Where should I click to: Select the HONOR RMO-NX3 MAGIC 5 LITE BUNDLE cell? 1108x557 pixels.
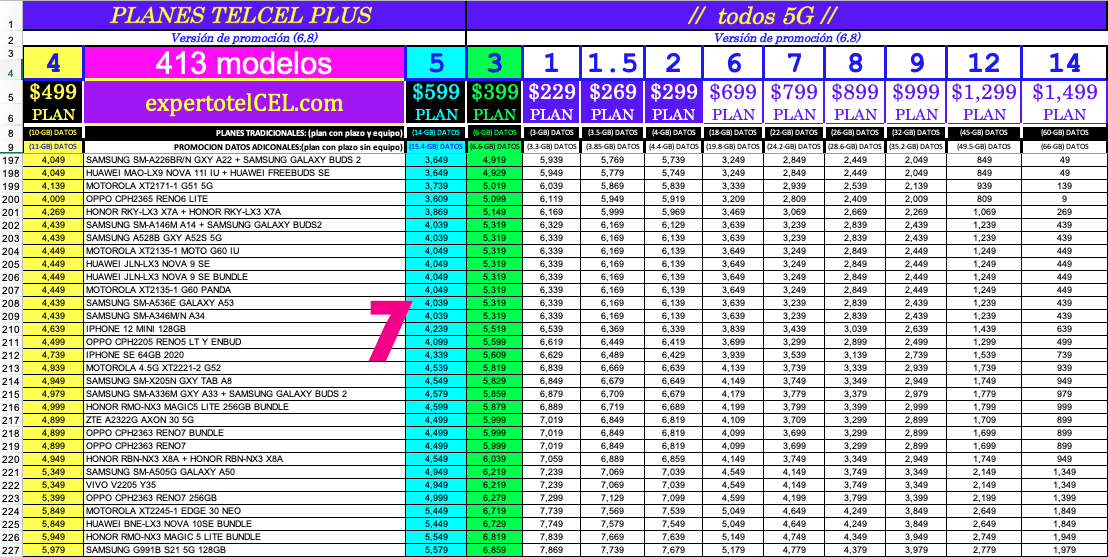click(x=244, y=537)
